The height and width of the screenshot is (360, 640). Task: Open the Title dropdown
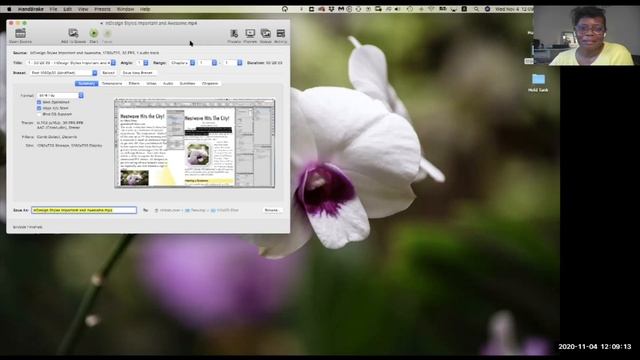click(71, 63)
